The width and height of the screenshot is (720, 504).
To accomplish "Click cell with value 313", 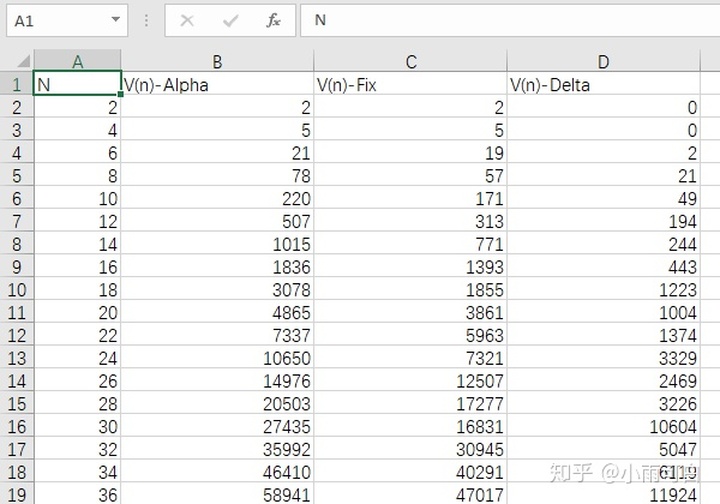I will click(x=411, y=221).
